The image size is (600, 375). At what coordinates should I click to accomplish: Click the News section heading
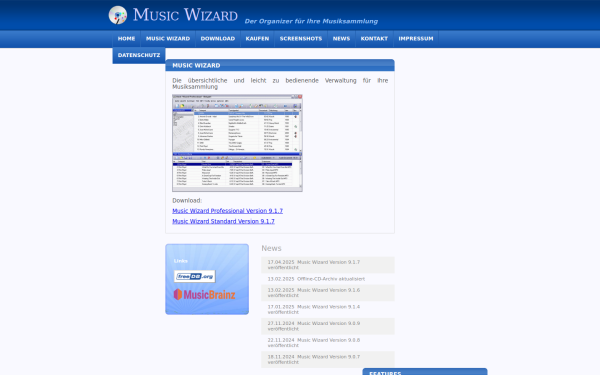pyautogui.click(x=271, y=248)
